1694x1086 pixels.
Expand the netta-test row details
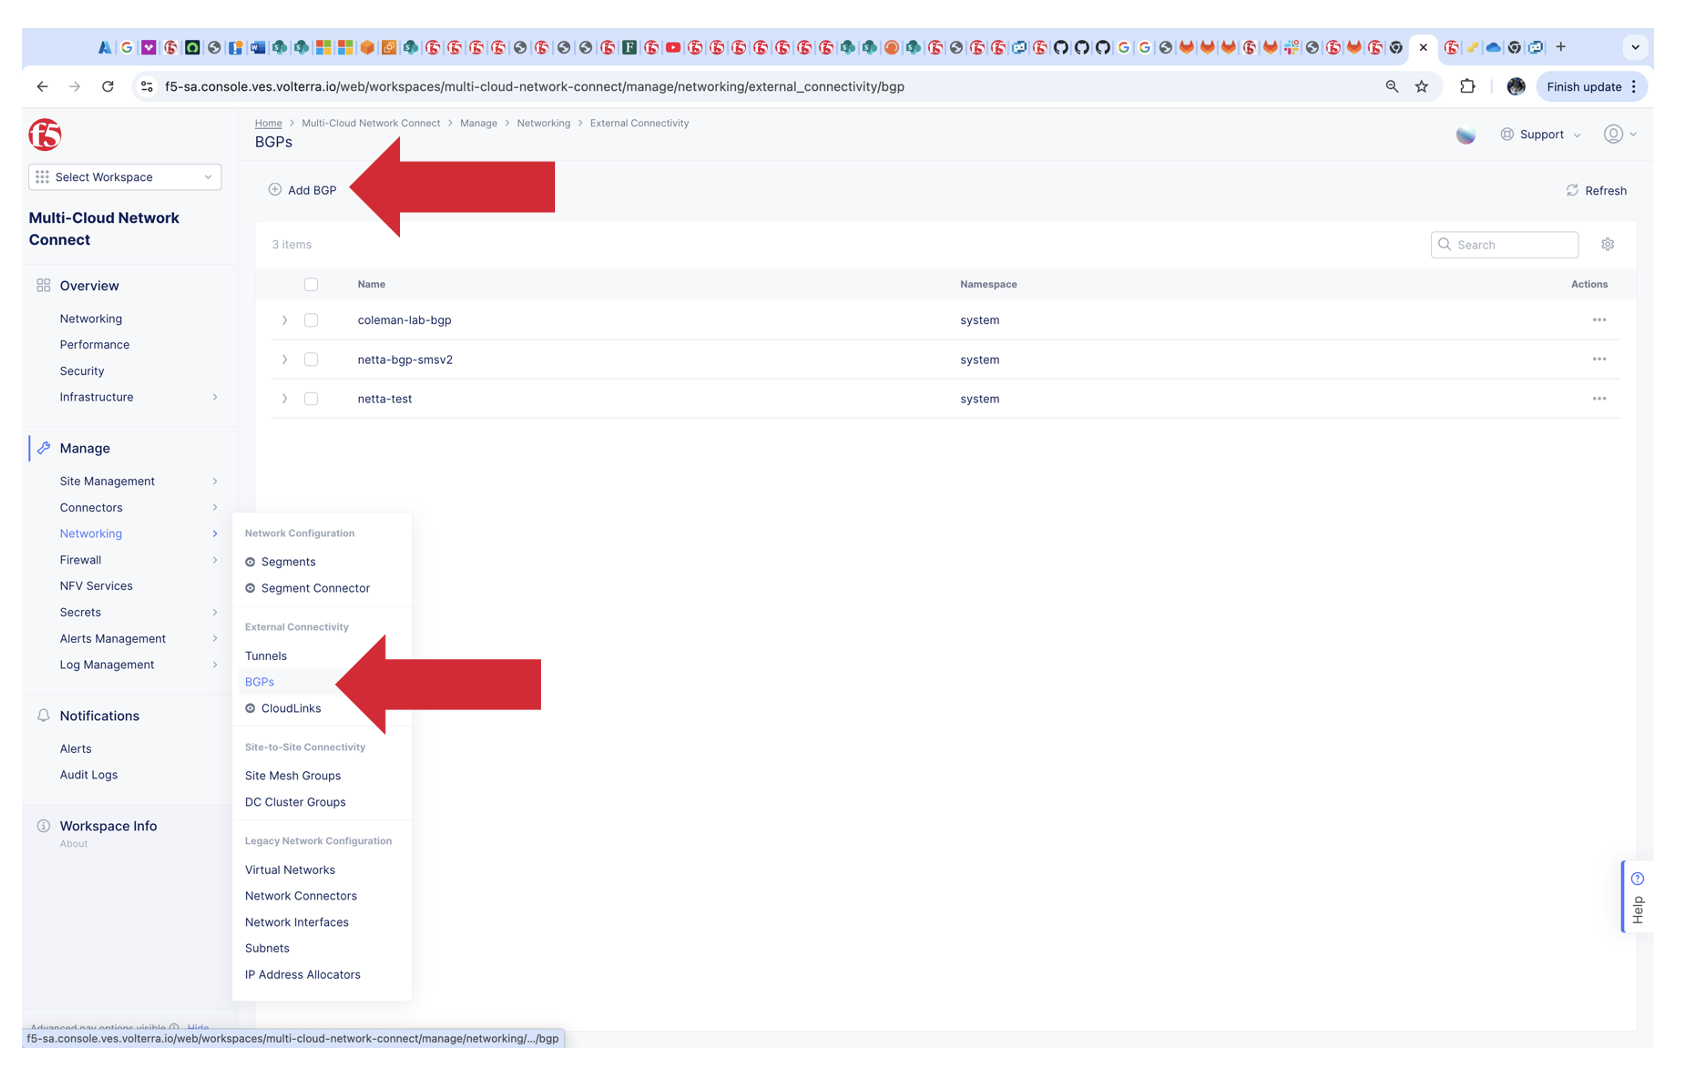coord(284,399)
